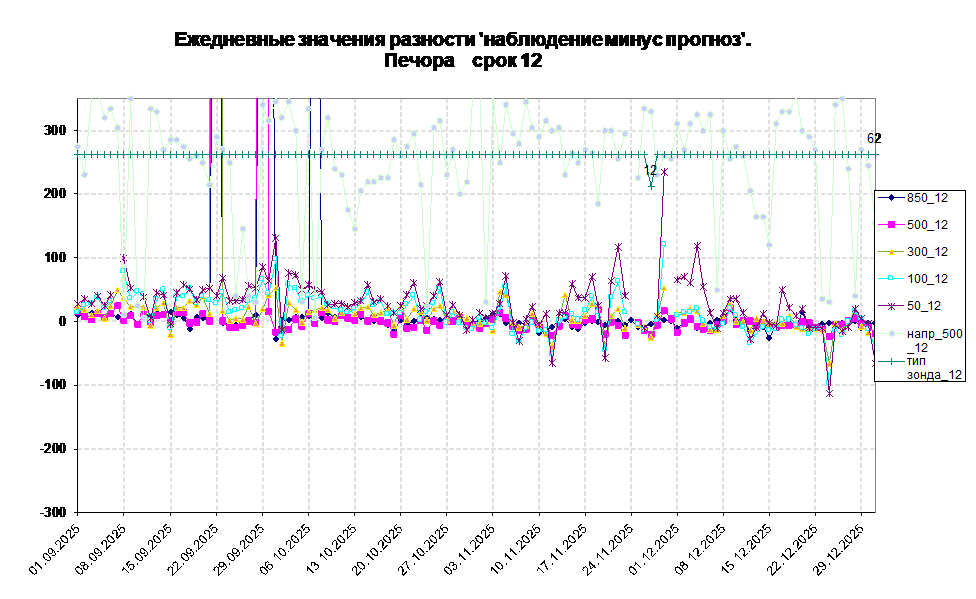Click the teal plus тип зонда_12 marker
The height and width of the screenshot is (599, 976).
890,360
